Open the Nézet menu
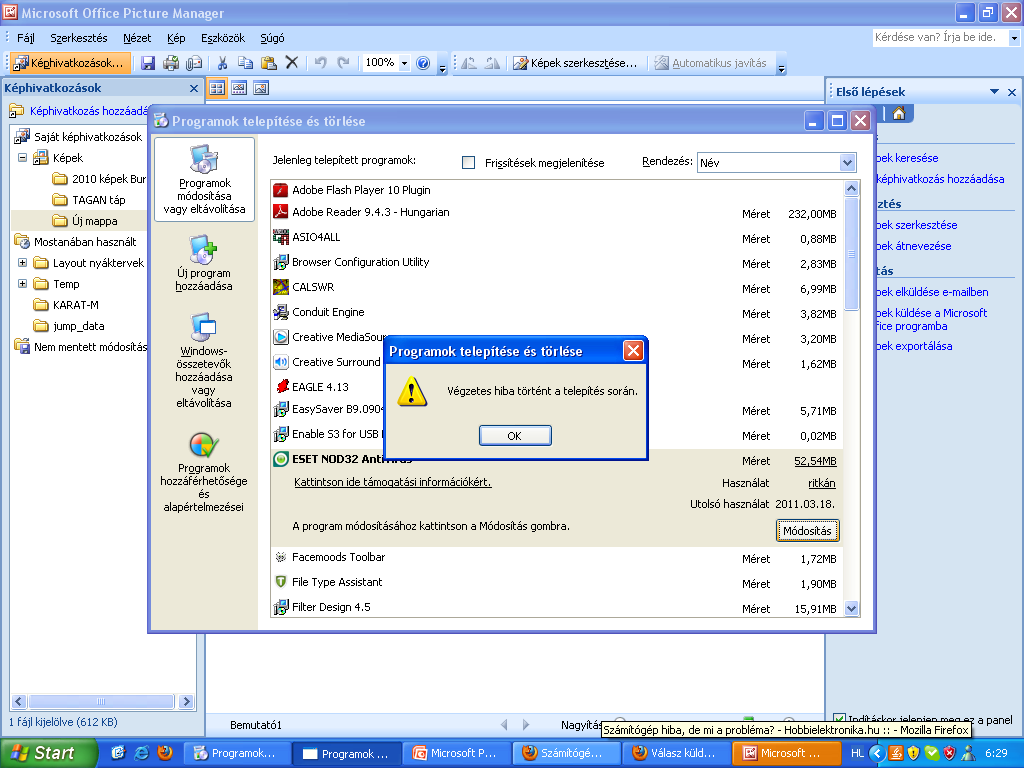The width and height of the screenshot is (1024, 768). (x=137, y=38)
